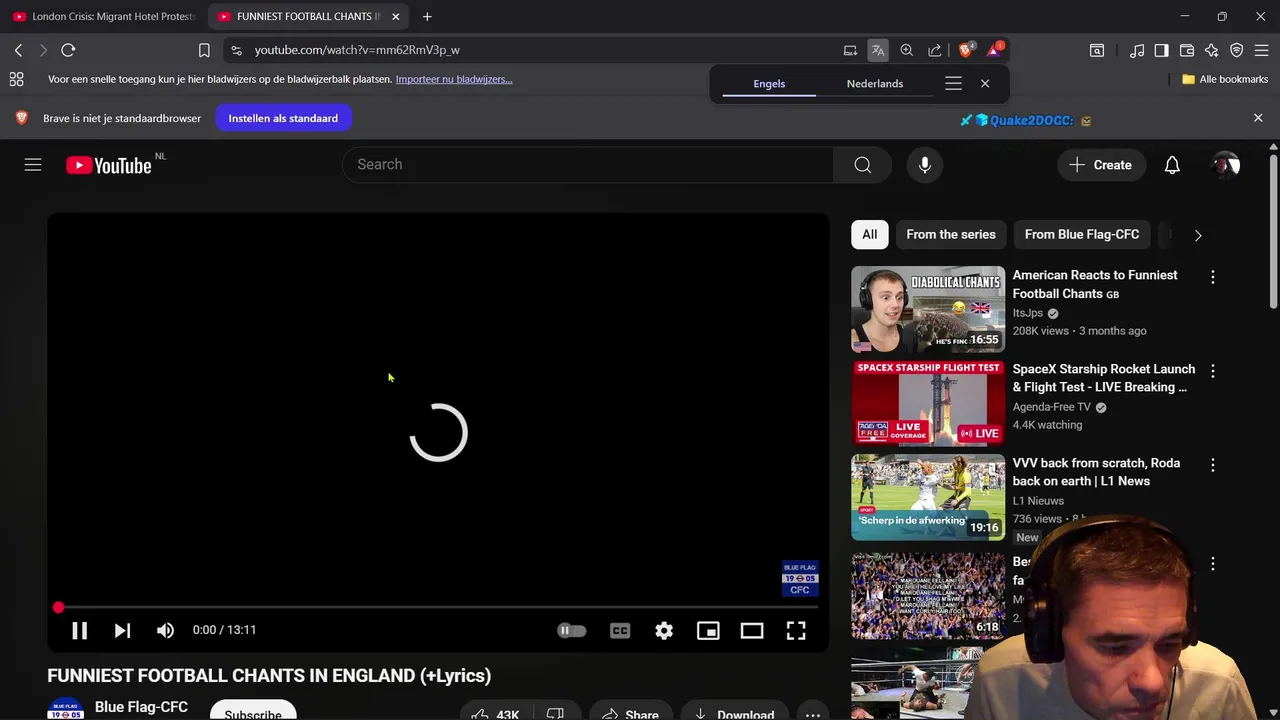Bookmark this page icon
The image size is (1280, 720).
coord(204,50)
